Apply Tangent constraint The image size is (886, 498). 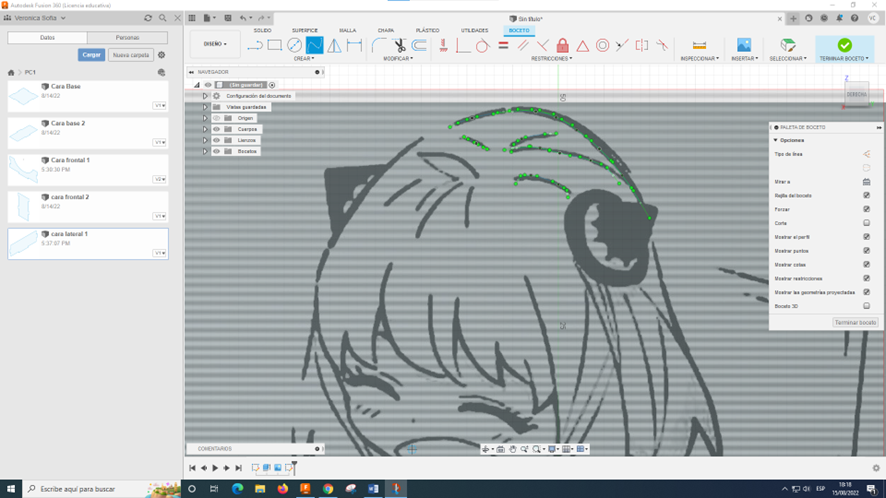point(483,45)
